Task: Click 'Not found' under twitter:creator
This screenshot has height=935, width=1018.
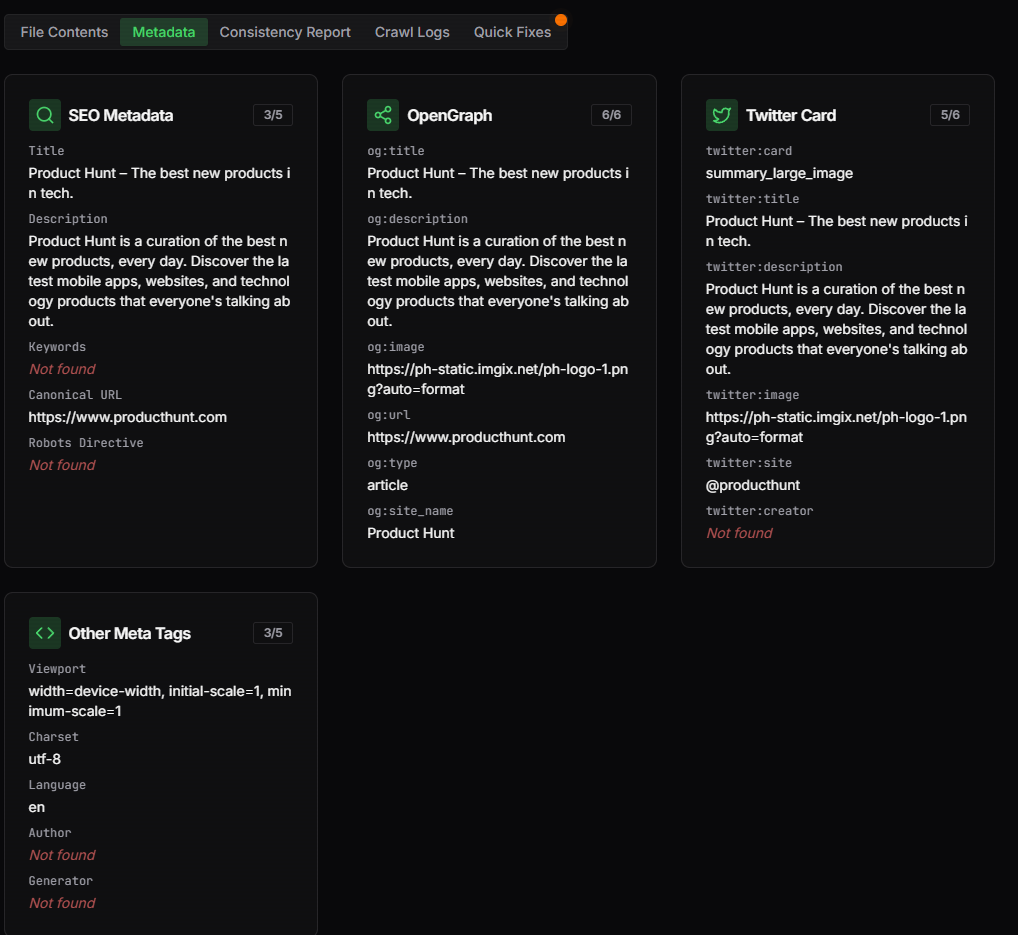Action: [739, 533]
